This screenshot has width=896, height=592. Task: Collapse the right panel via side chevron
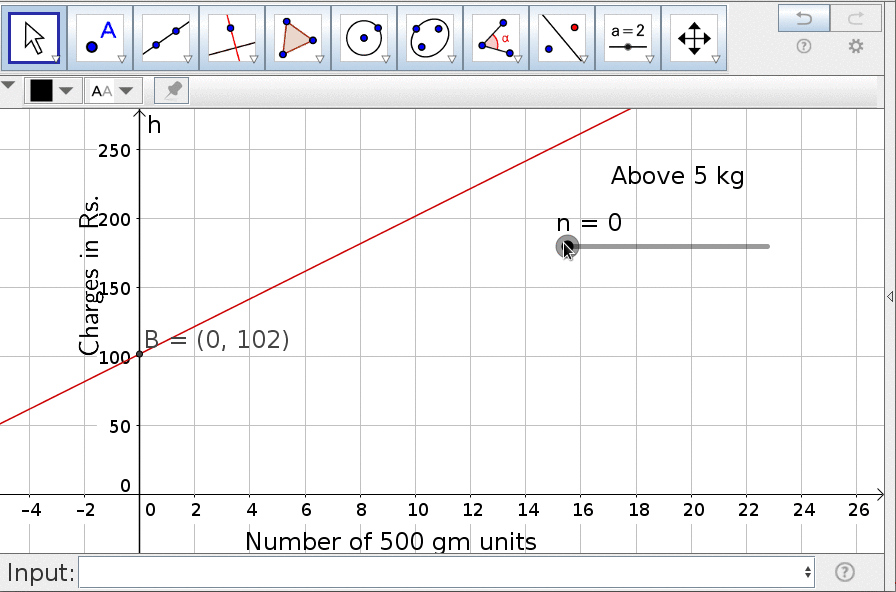888,295
